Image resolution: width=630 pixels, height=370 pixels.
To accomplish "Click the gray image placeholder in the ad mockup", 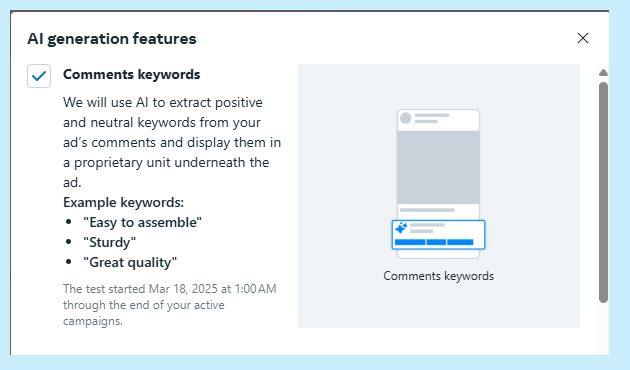I will pyautogui.click(x=438, y=167).
